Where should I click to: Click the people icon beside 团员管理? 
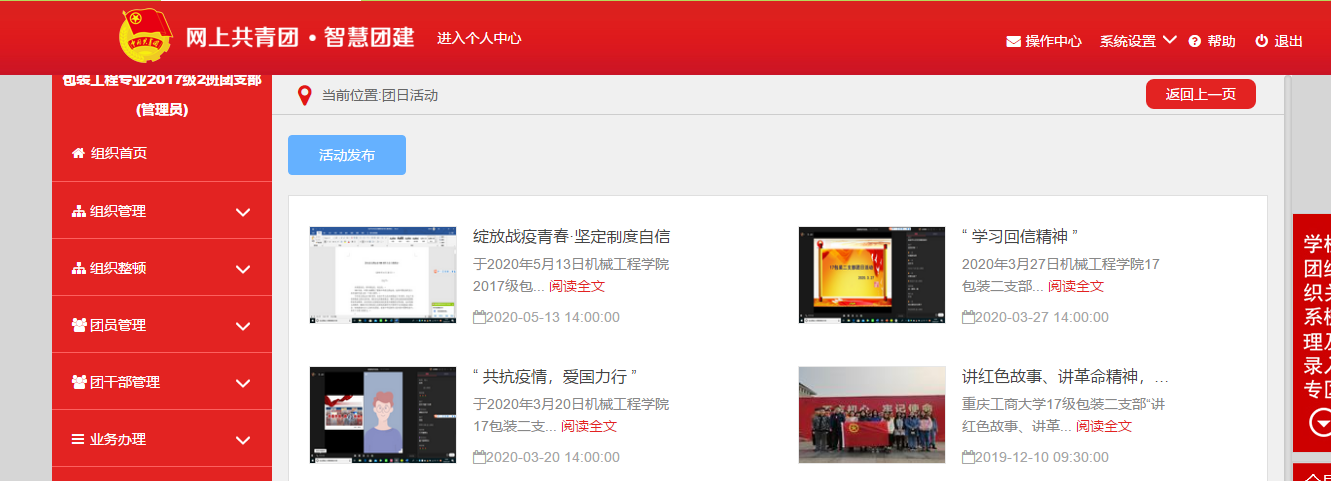[x=79, y=325]
